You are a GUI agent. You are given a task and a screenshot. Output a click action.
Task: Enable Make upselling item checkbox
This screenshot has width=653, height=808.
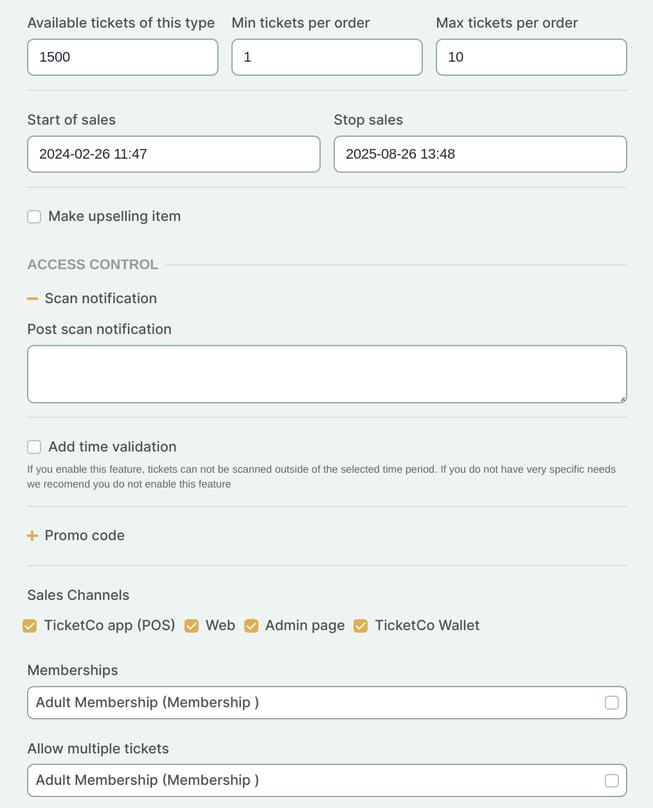coord(34,216)
